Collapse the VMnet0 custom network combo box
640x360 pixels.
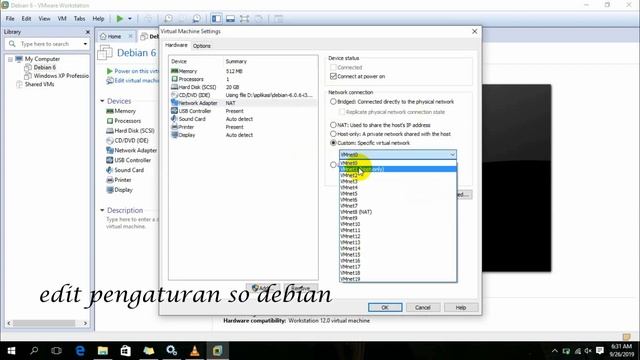(398, 155)
